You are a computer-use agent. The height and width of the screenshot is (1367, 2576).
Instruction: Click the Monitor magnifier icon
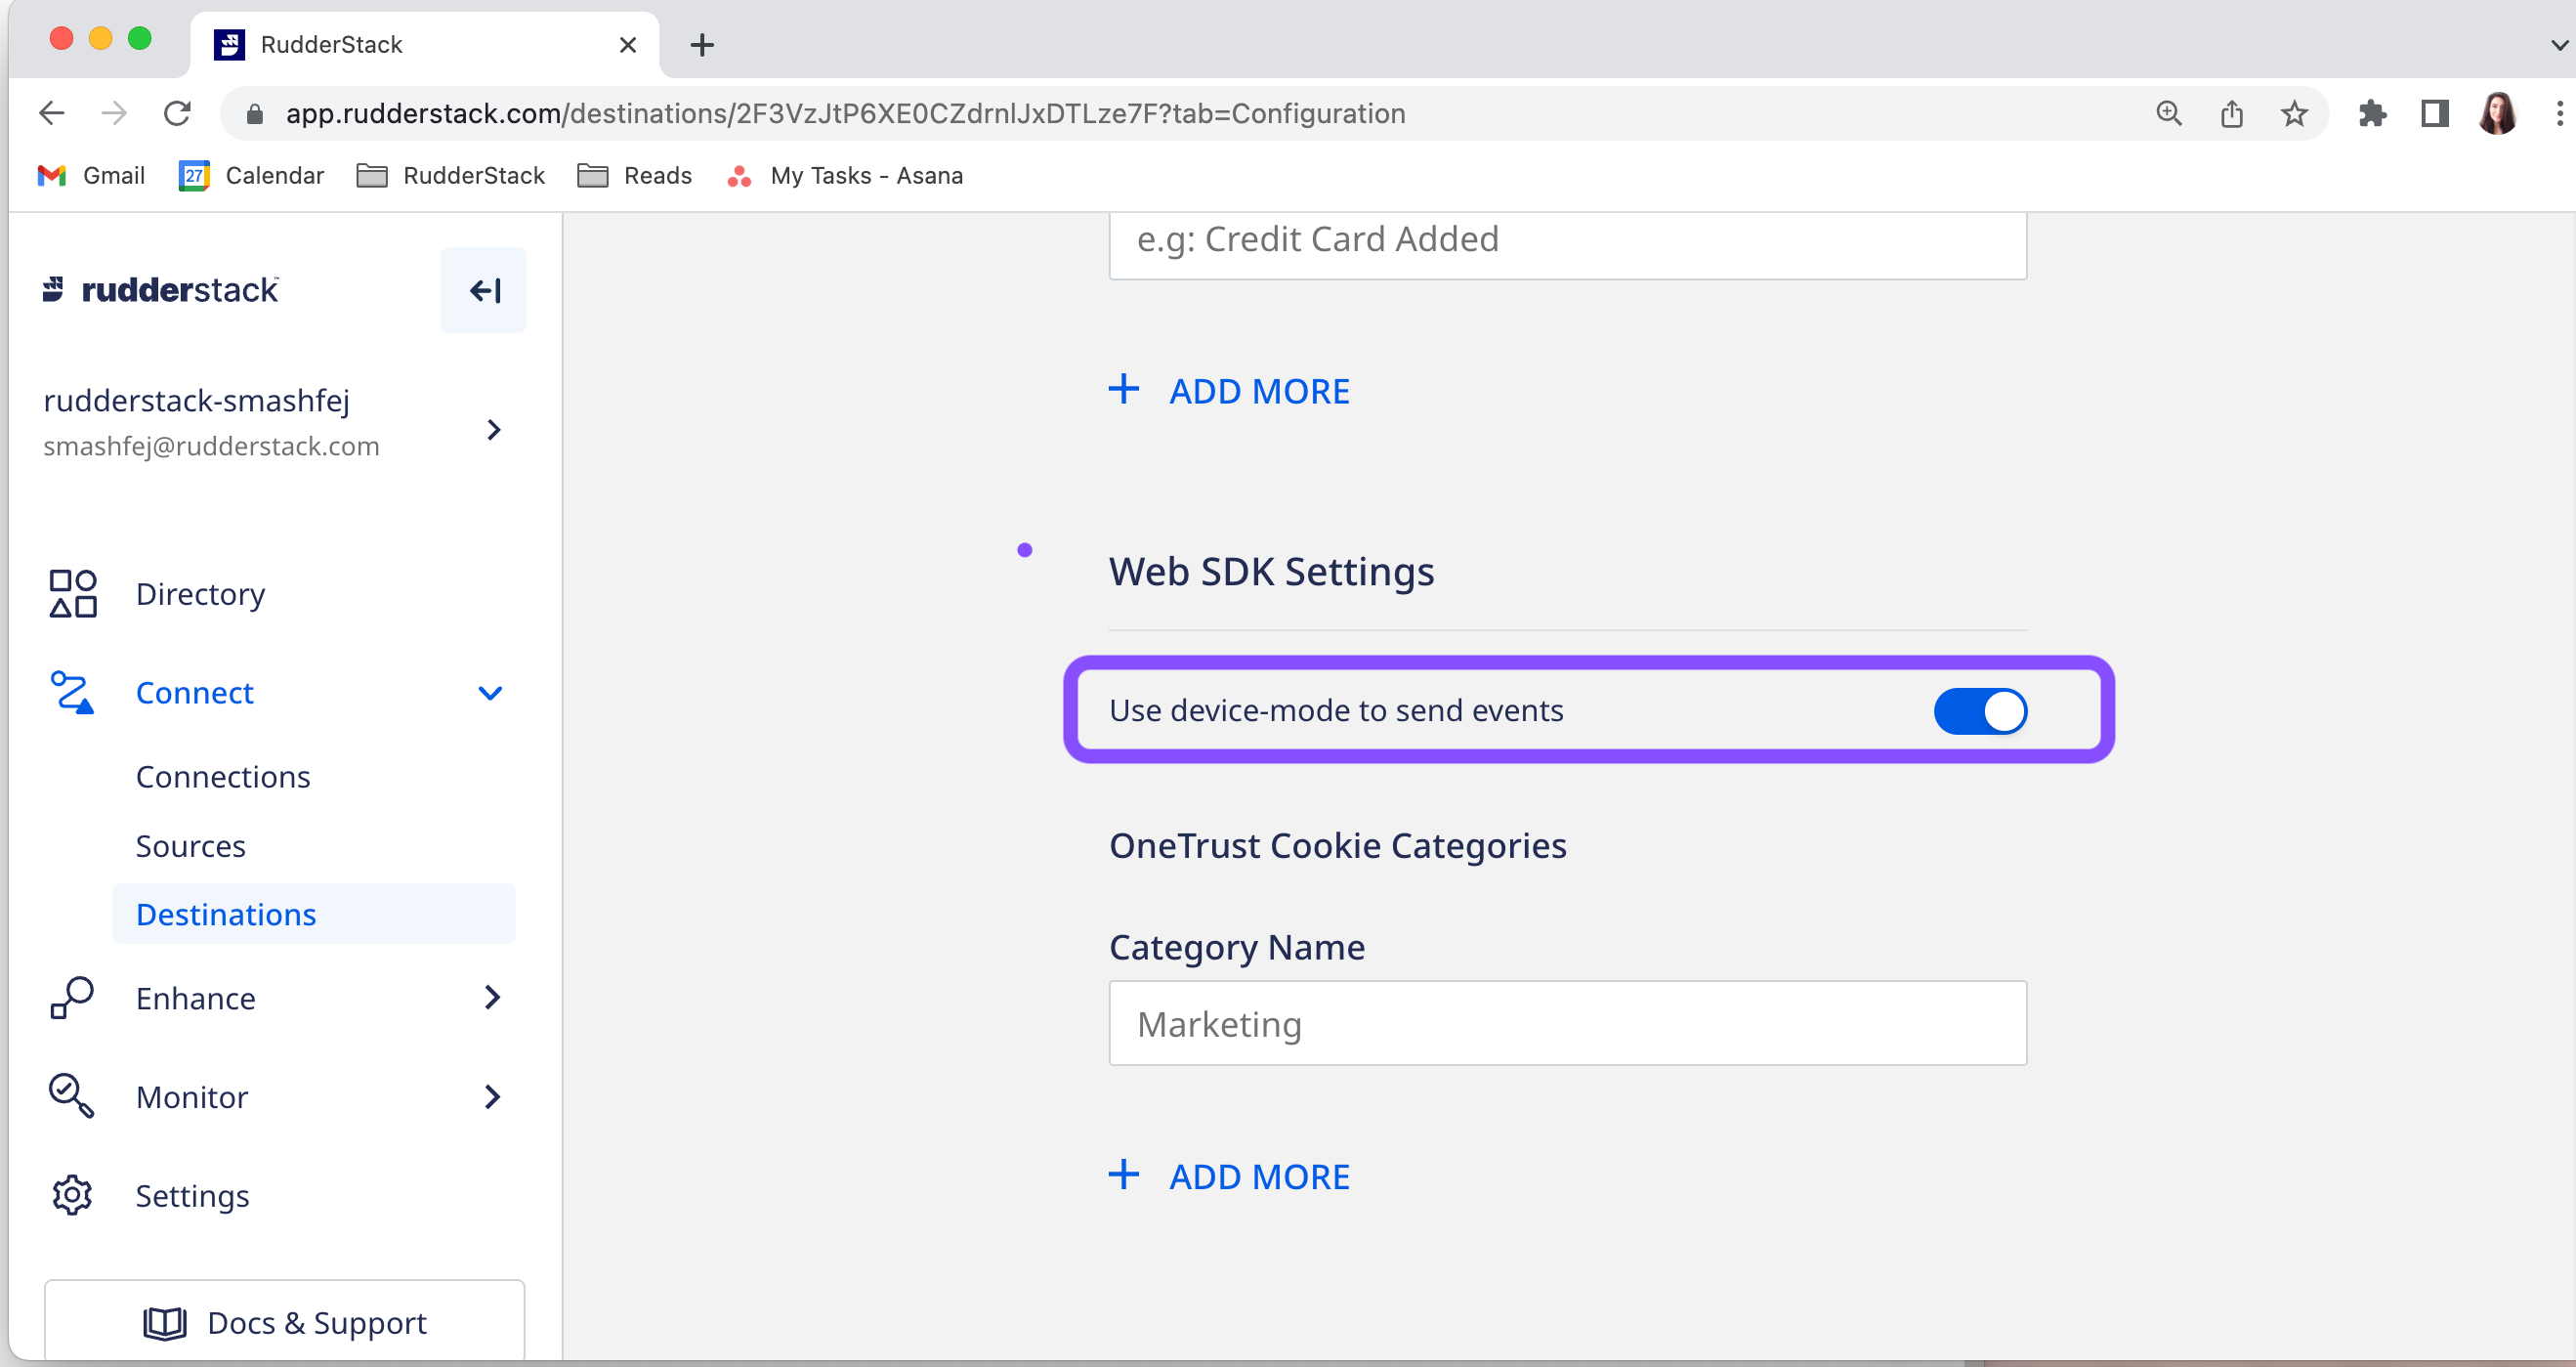[x=71, y=1096]
